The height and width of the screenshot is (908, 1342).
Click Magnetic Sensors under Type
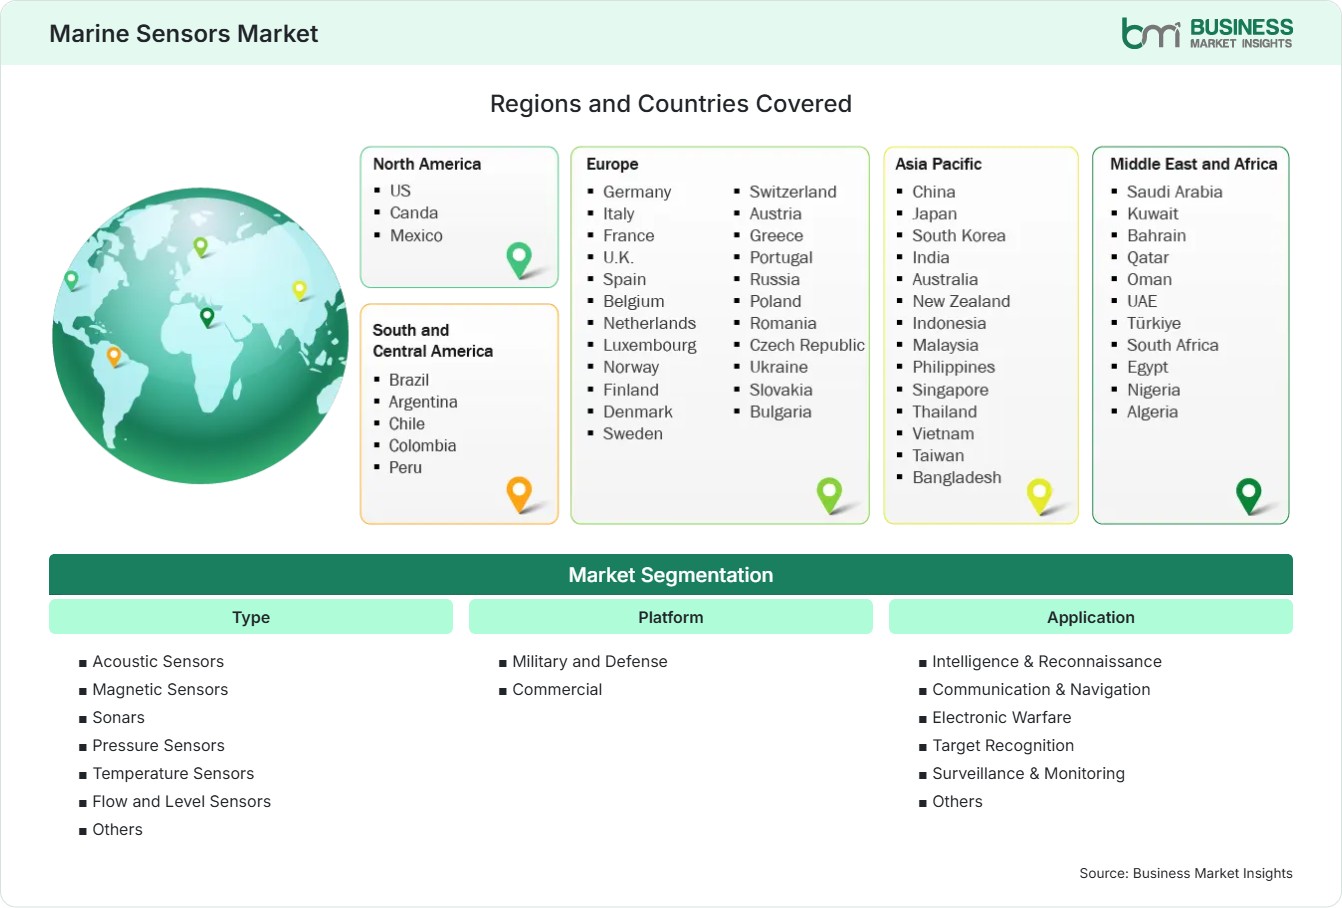160,690
